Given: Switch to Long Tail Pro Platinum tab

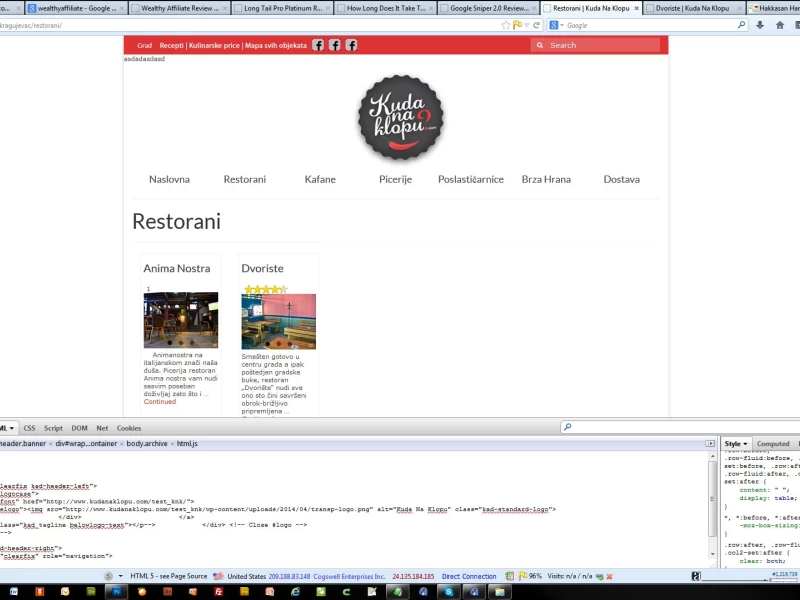Looking at the screenshot, I should [282, 8].
